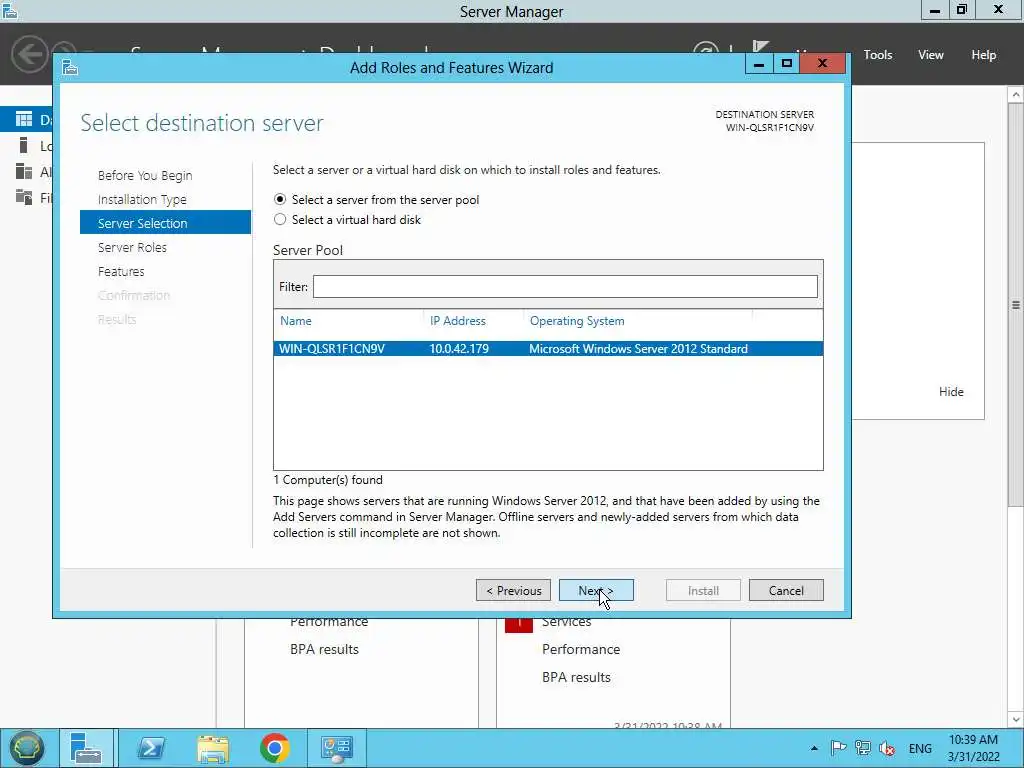
Task: Open Help menu in Server Manager
Action: point(983,55)
